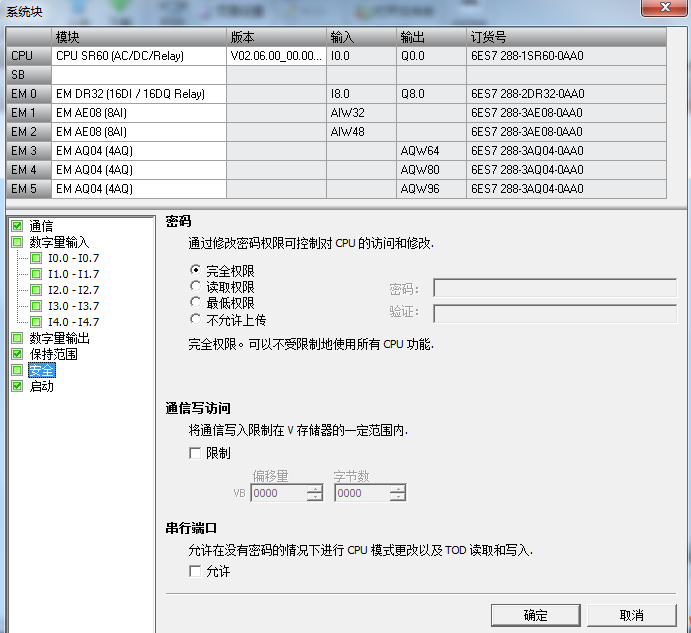This screenshot has width=691, height=633.
Task: Click the green icon next to 通信
Action: click(x=16, y=226)
